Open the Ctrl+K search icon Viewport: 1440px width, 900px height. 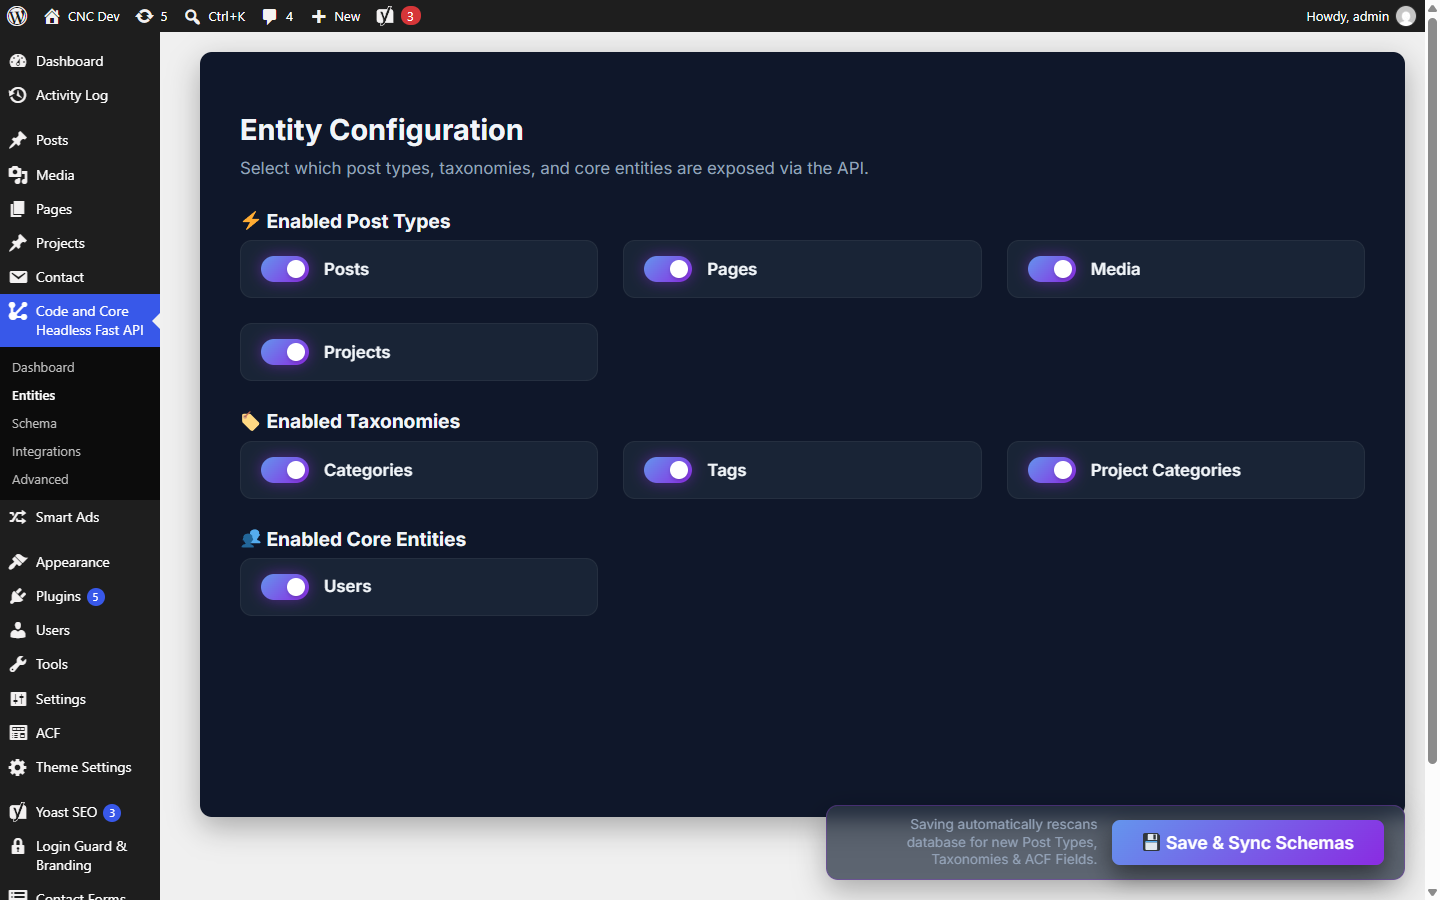193,16
